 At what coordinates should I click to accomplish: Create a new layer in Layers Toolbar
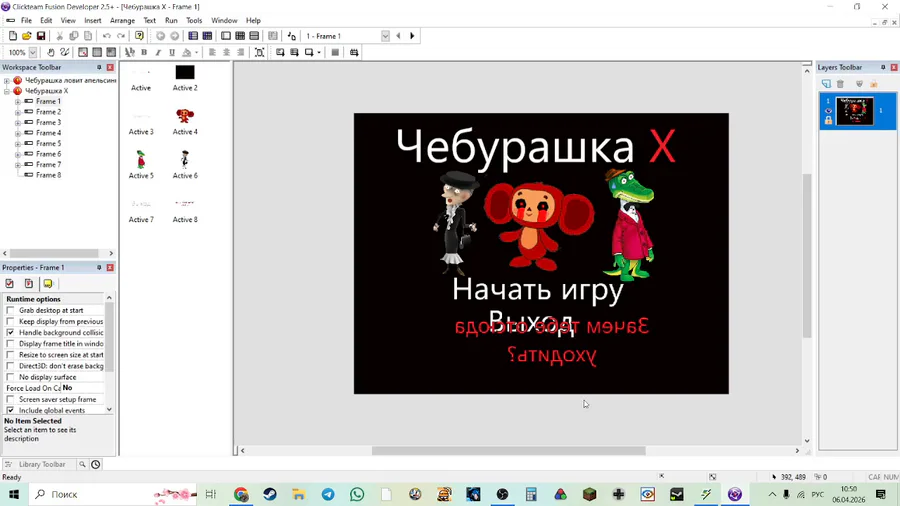[x=826, y=84]
